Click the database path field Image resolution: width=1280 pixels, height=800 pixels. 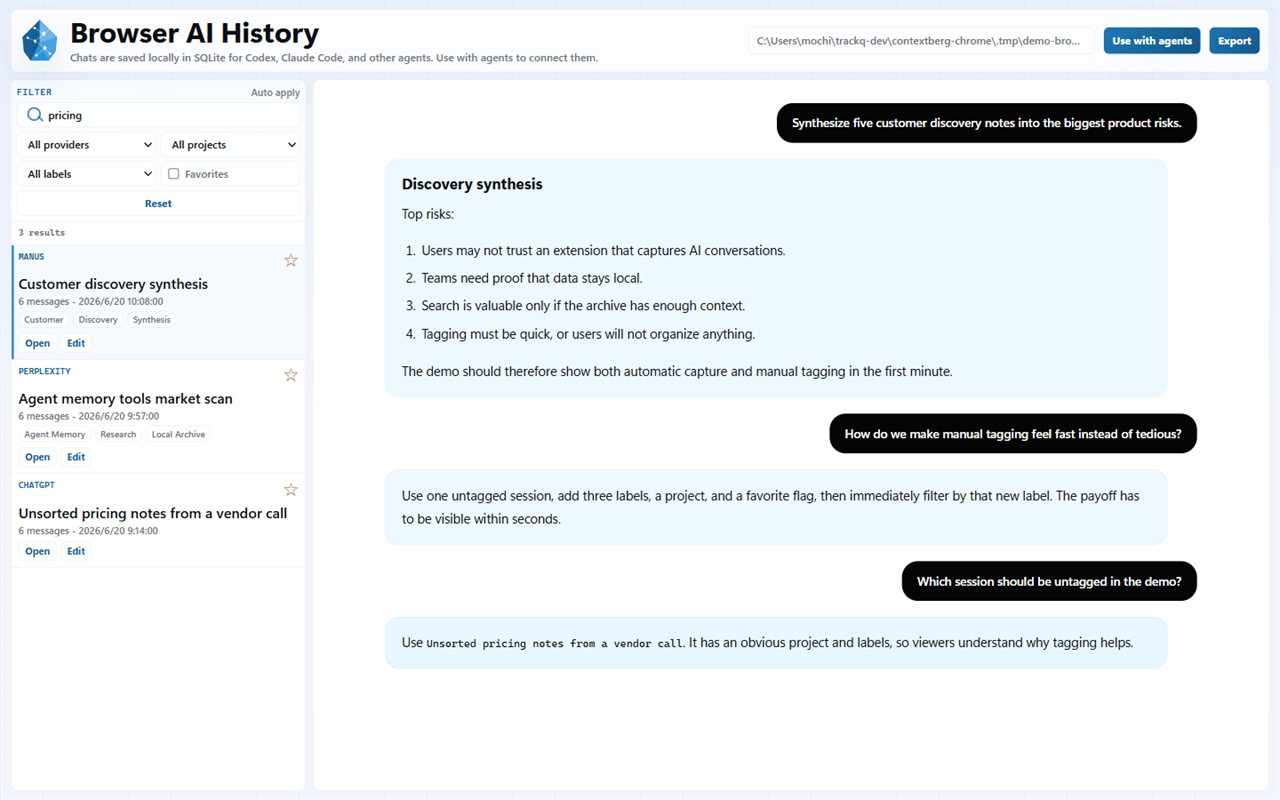(922, 41)
